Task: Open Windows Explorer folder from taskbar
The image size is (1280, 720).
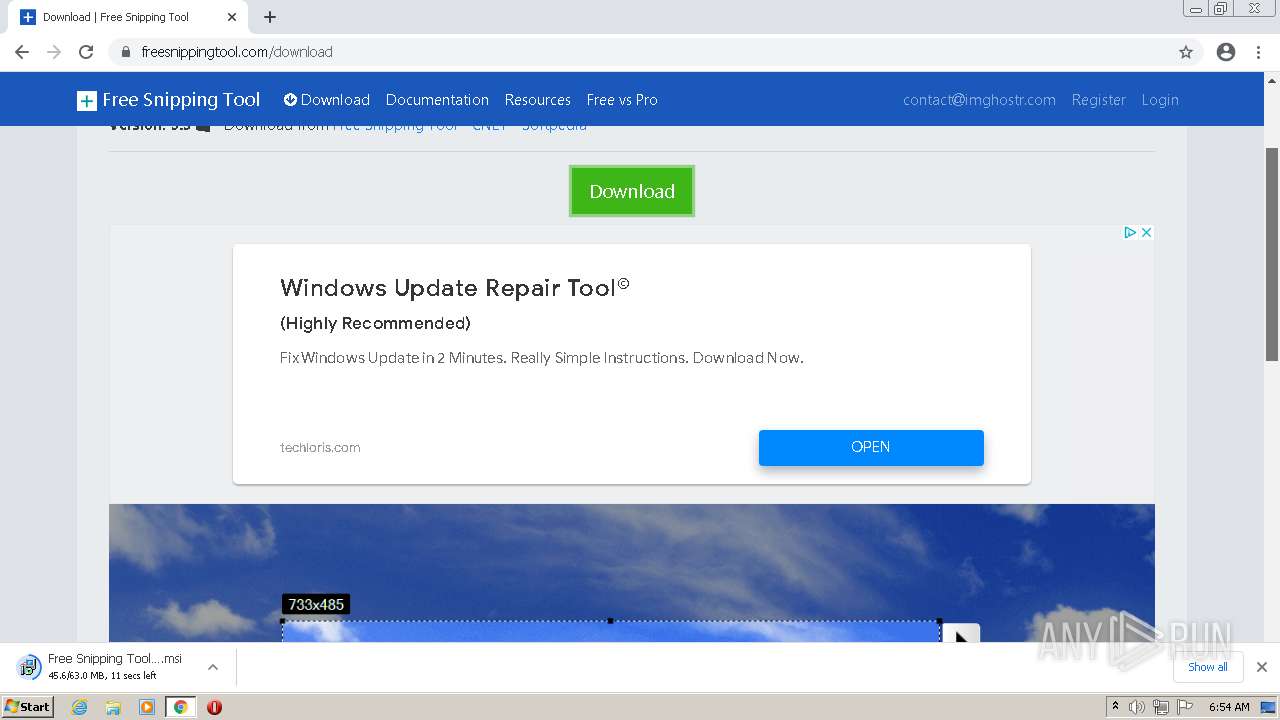Action: click(113, 707)
